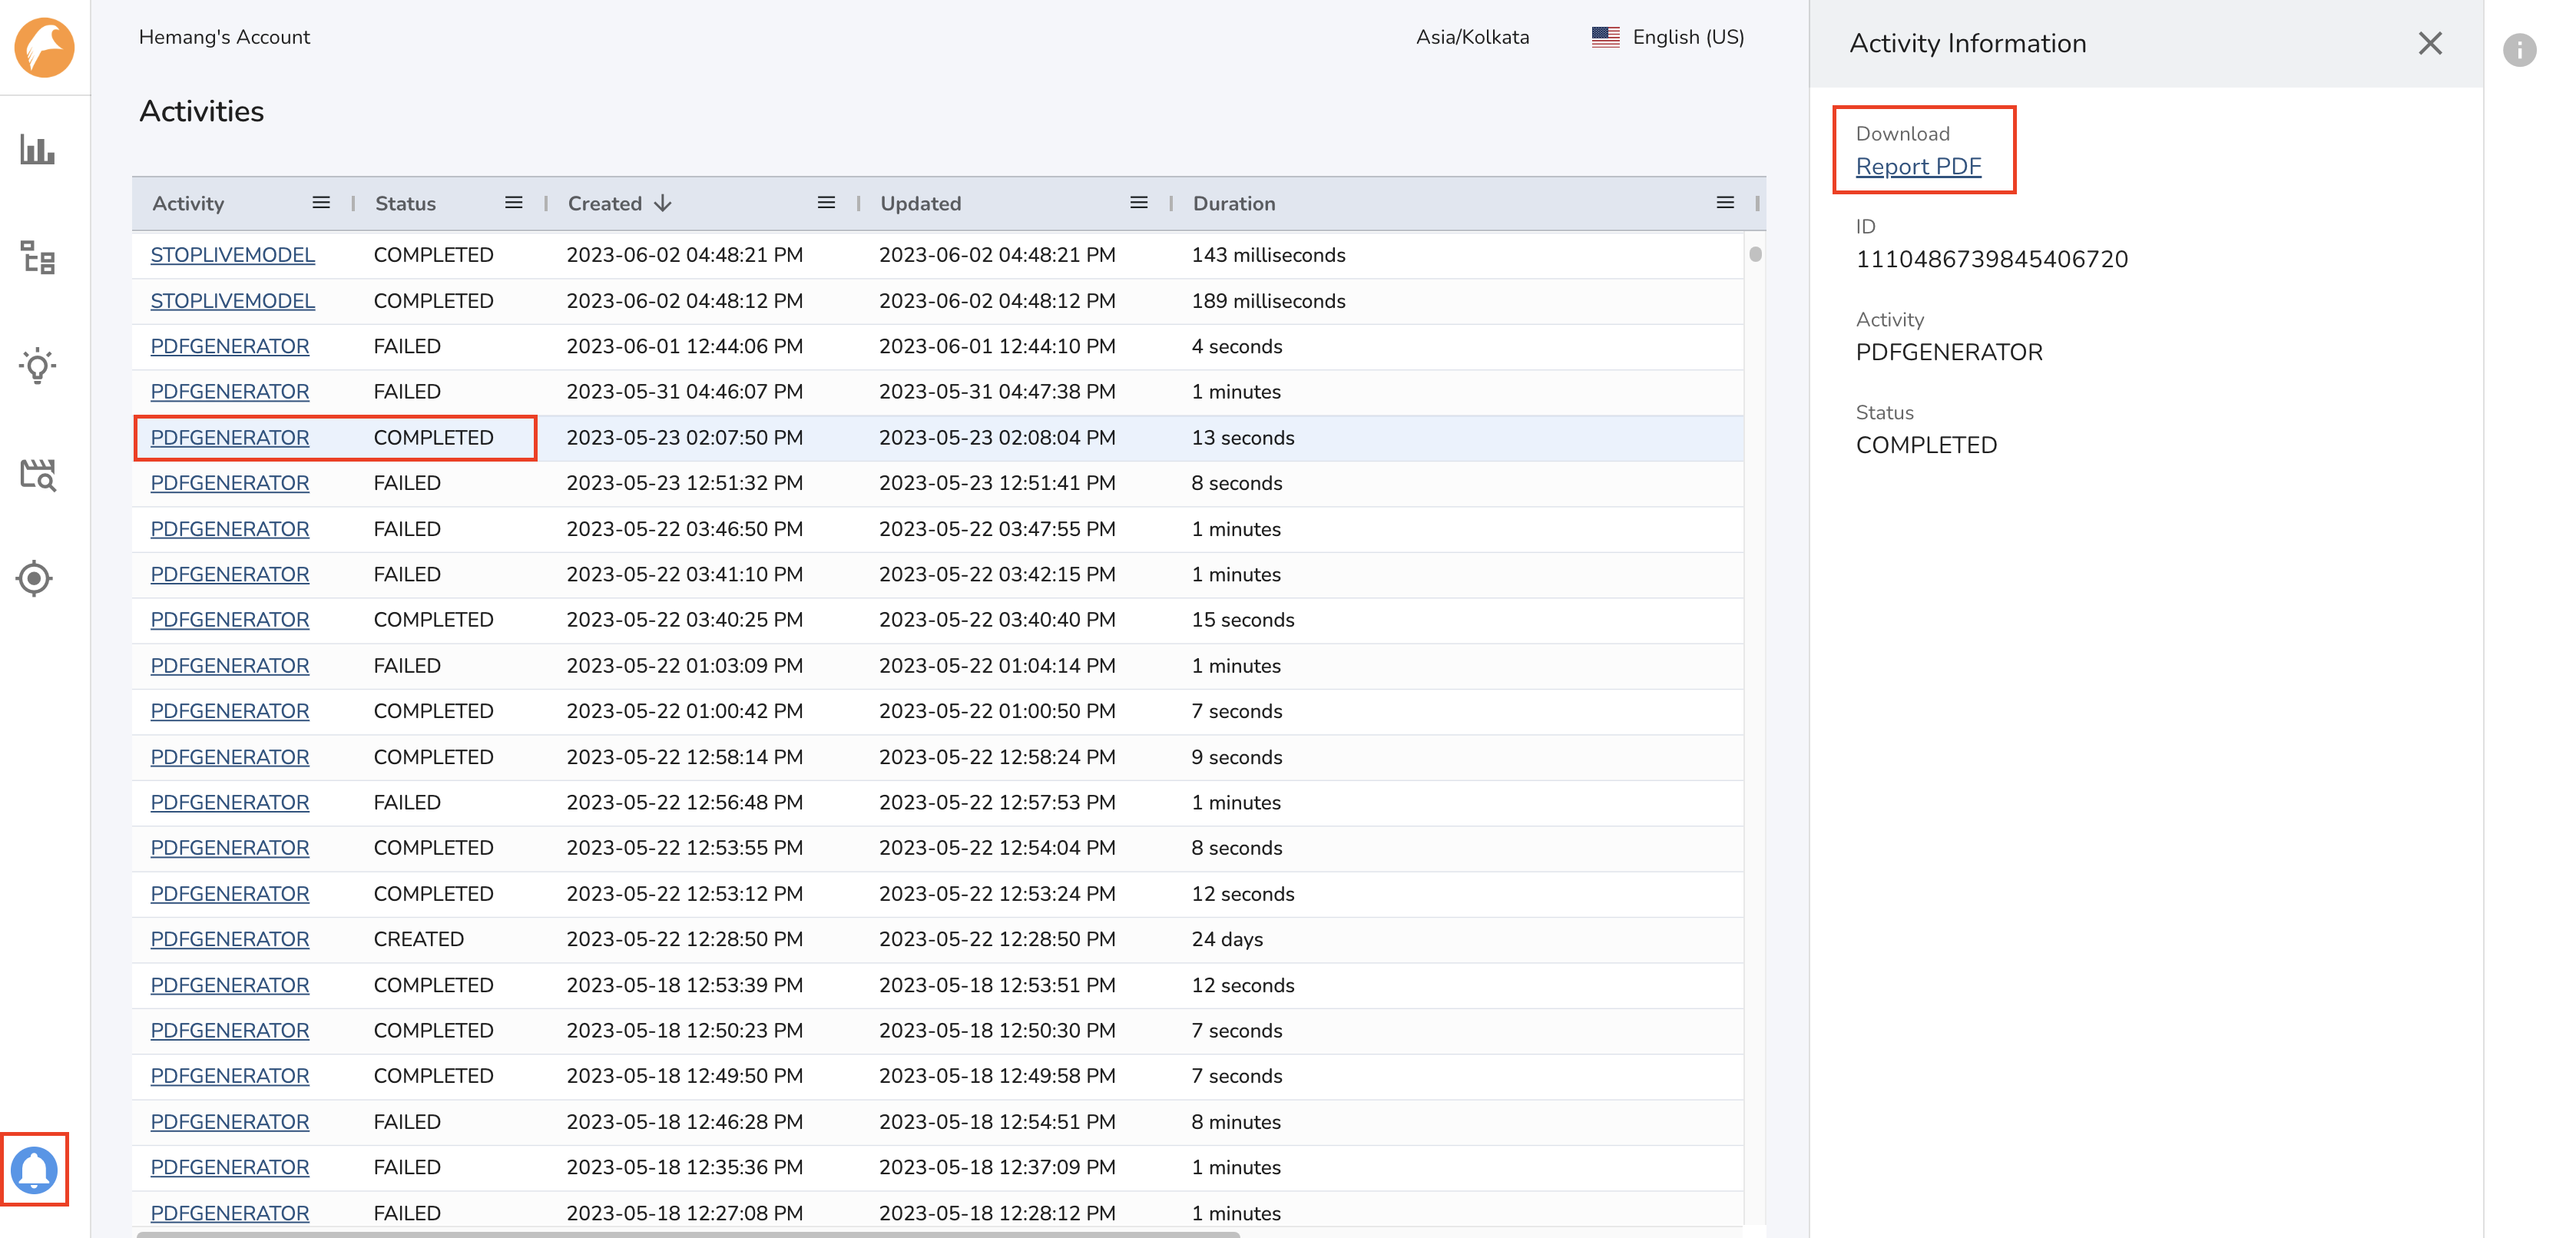
Task: Click the Activities page heading
Action: pos(201,111)
